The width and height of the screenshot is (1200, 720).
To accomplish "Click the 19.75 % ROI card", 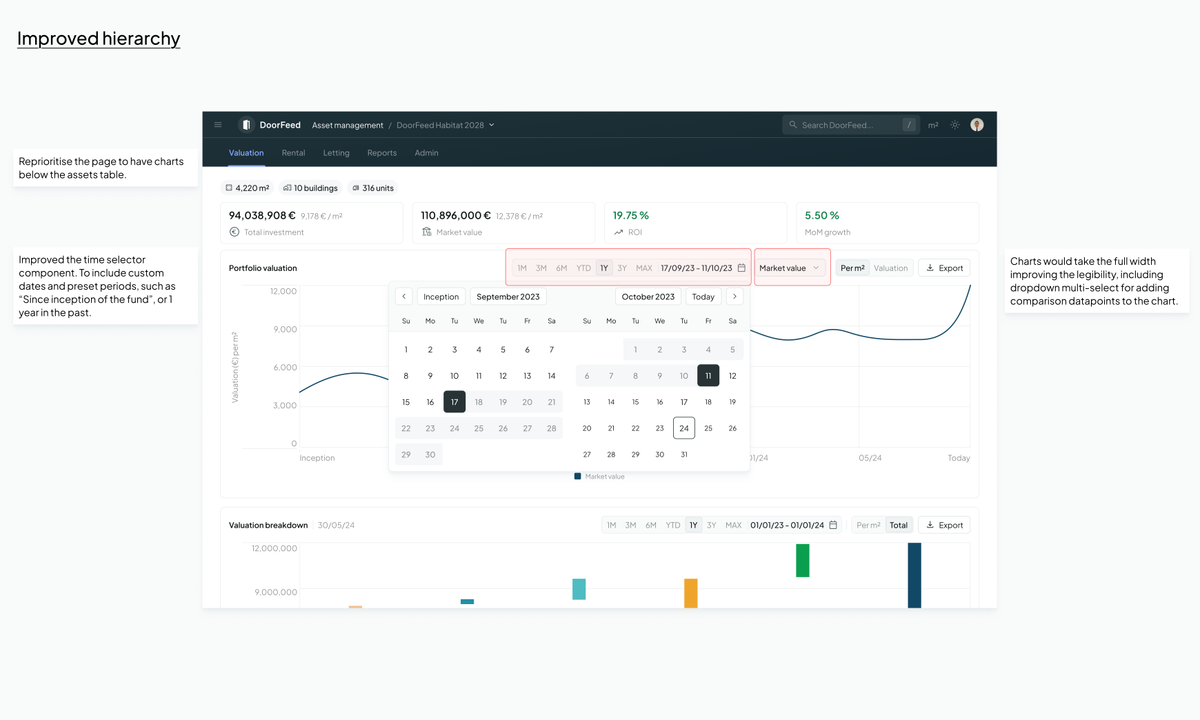I will point(695,222).
